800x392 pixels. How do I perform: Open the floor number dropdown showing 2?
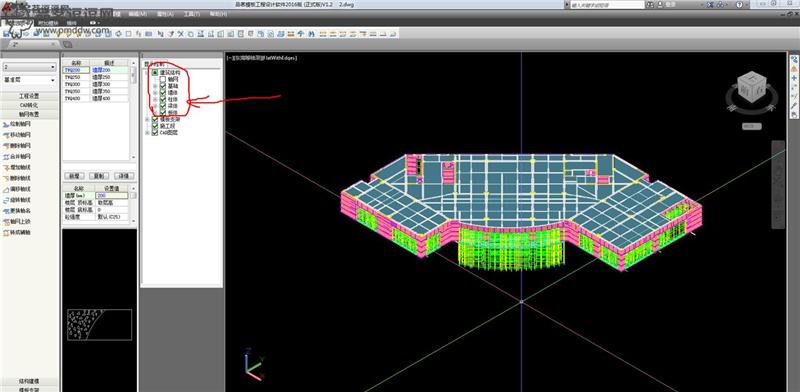[30, 67]
